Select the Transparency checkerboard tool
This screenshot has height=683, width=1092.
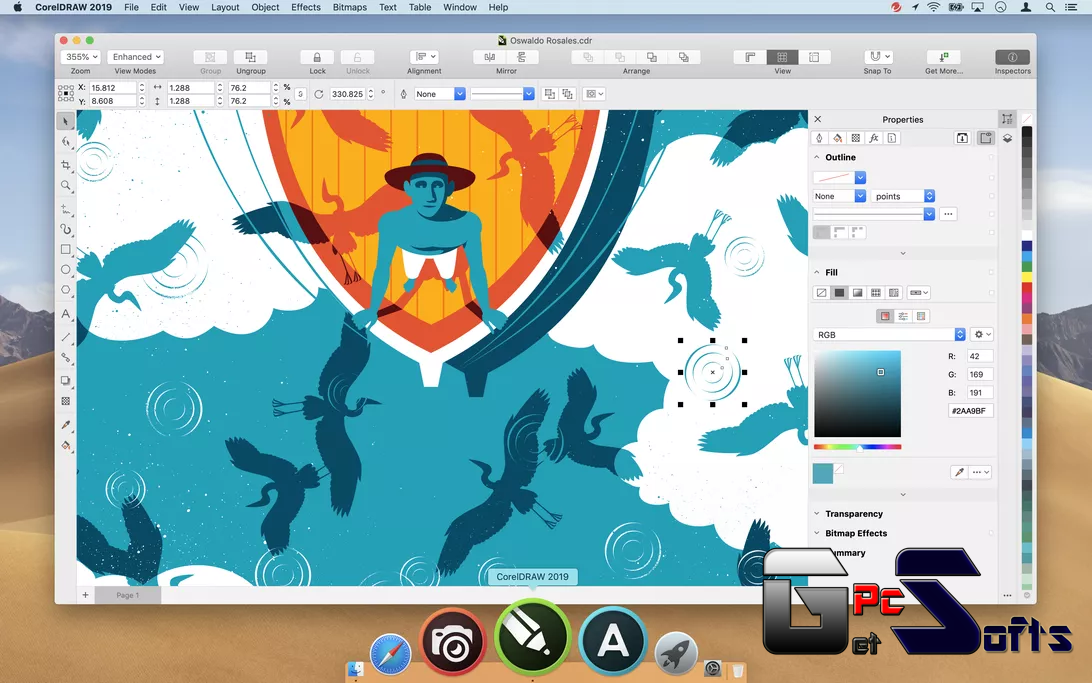click(x=65, y=401)
